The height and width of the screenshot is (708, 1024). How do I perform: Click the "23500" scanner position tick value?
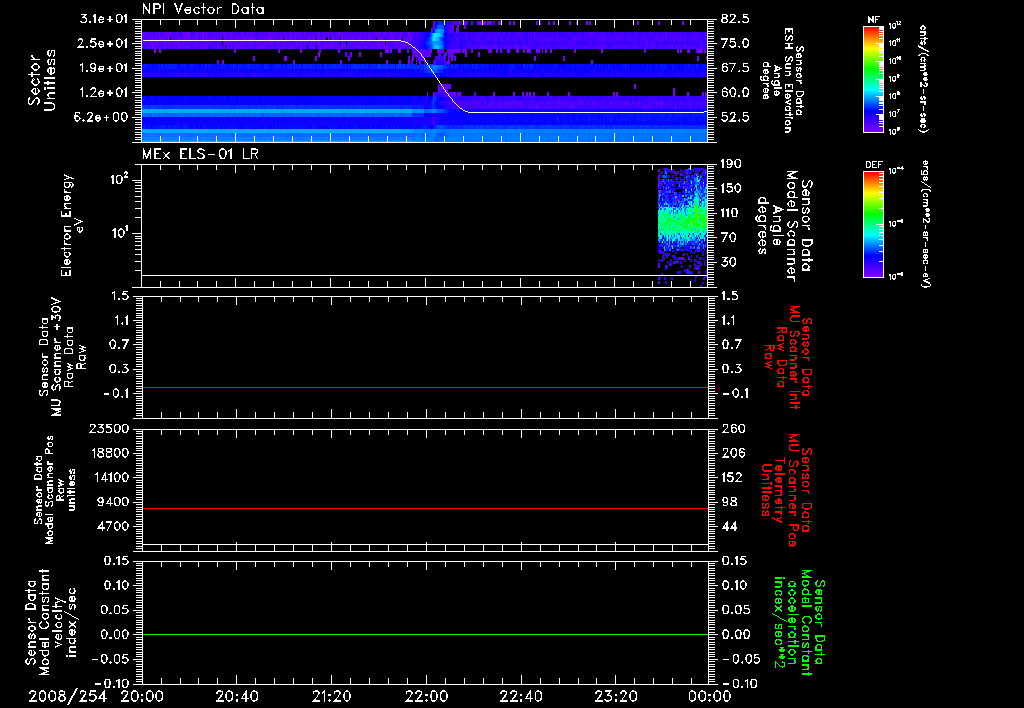click(x=110, y=428)
